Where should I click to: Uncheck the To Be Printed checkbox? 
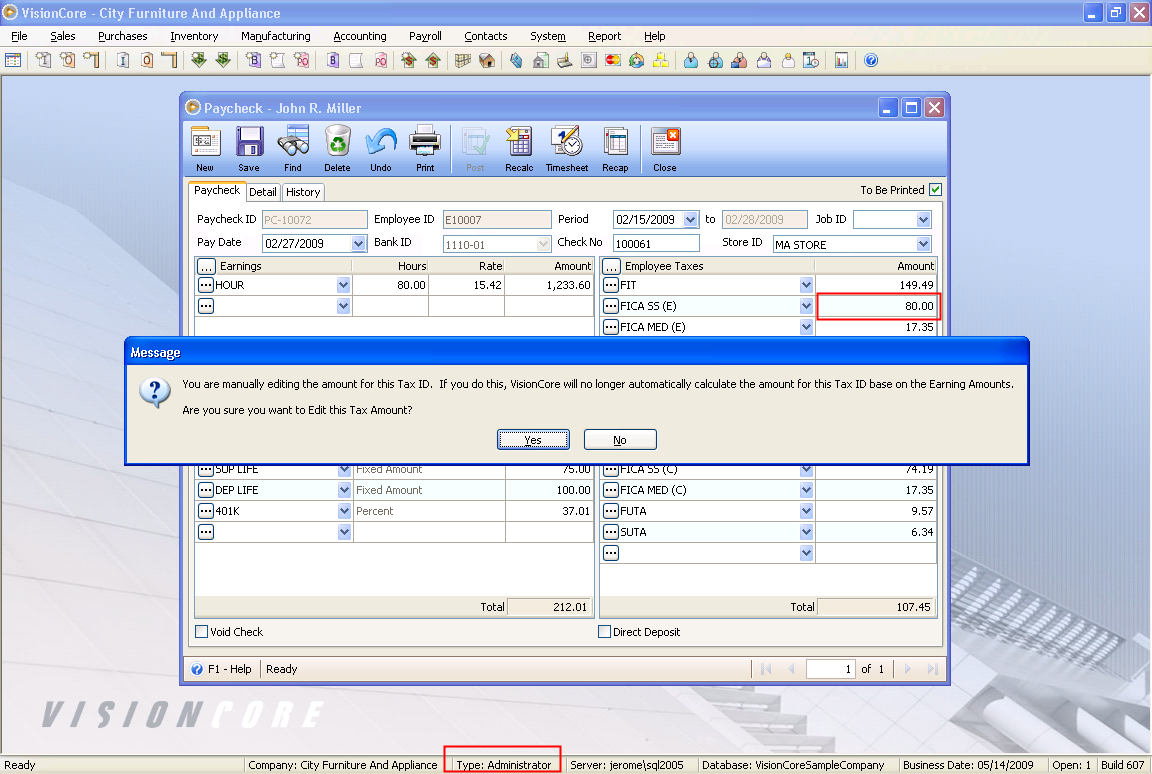[935, 189]
